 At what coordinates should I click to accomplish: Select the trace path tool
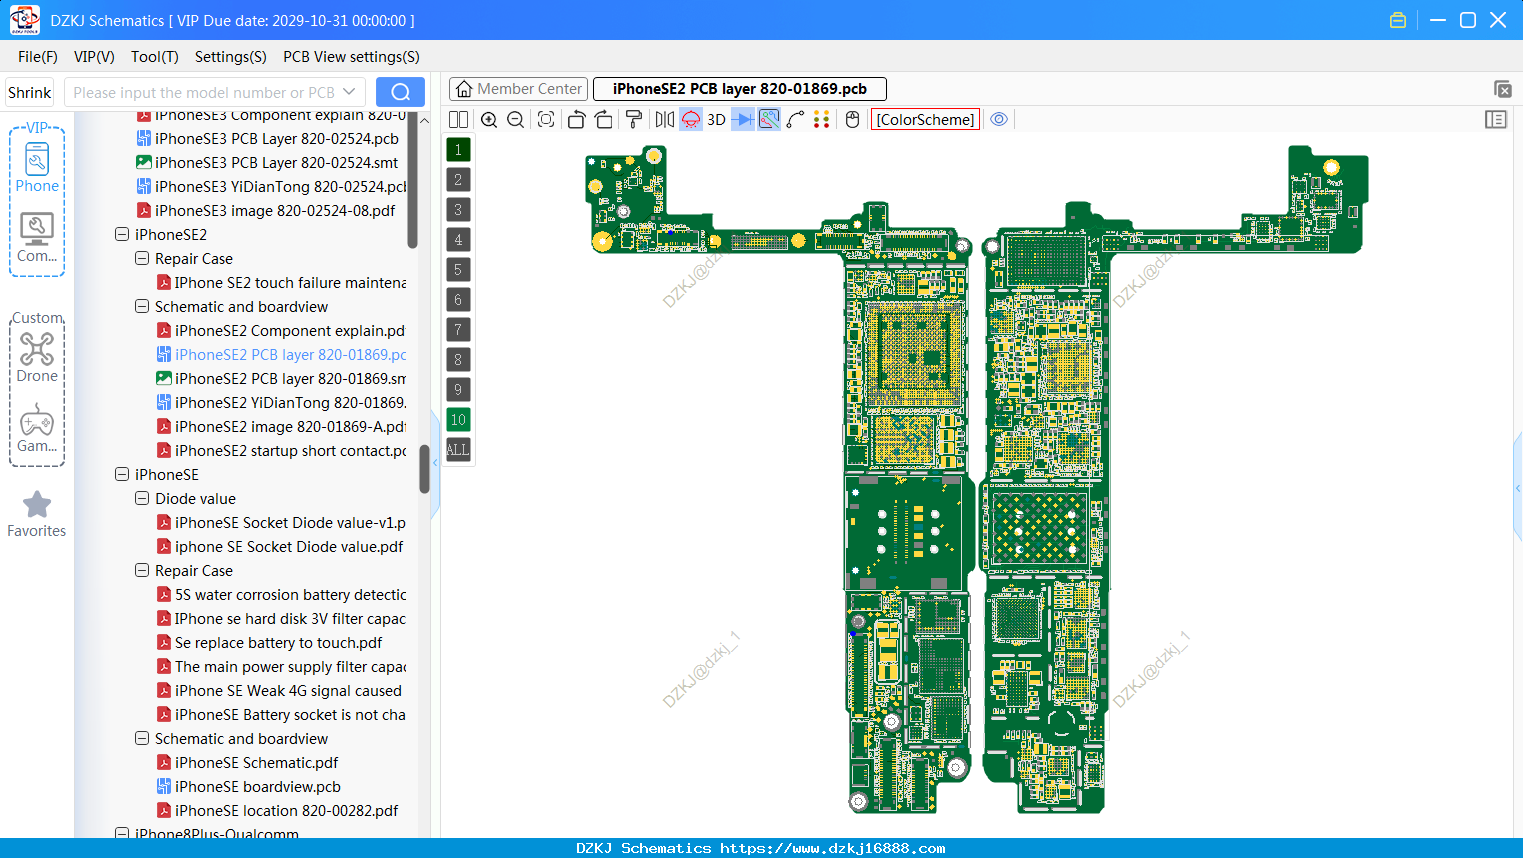coord(796,119)
